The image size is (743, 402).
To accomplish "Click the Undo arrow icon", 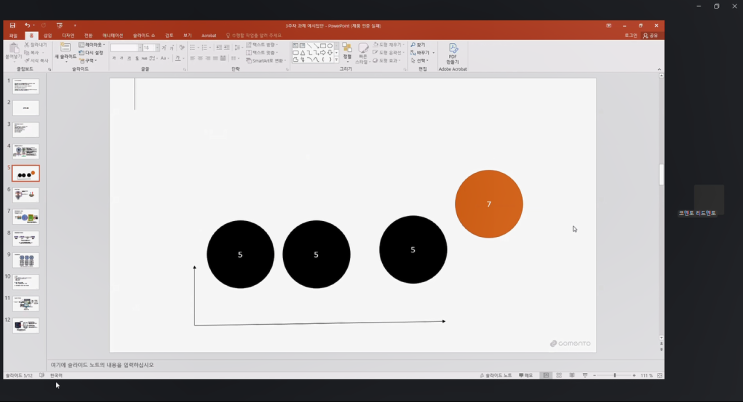I will coord(28,25).
